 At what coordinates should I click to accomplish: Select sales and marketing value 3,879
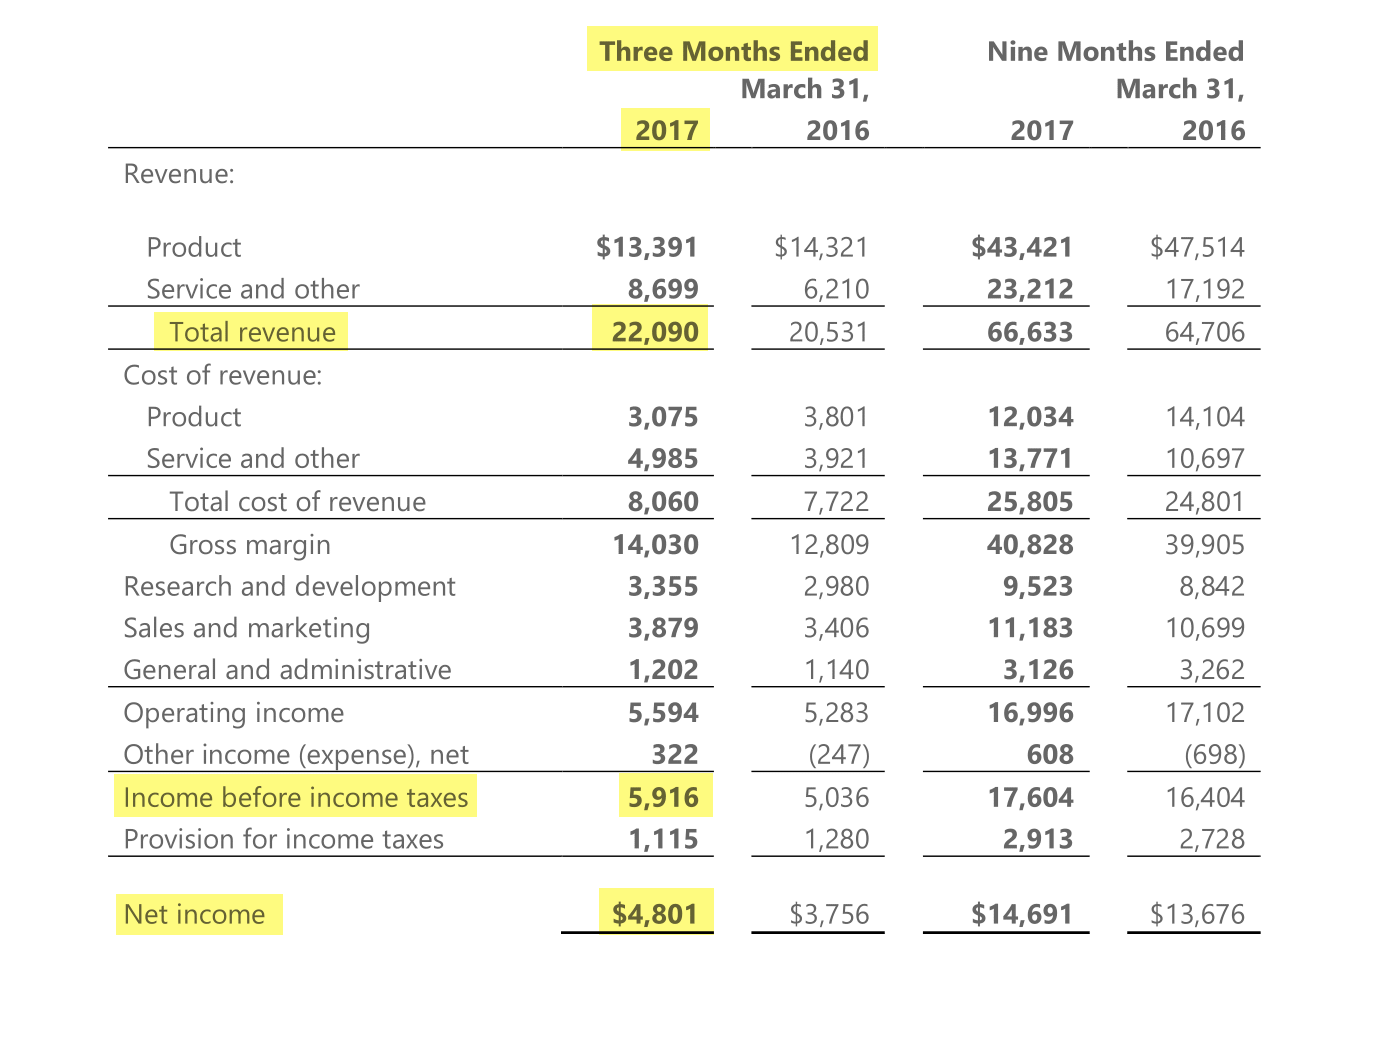[663, 628]
